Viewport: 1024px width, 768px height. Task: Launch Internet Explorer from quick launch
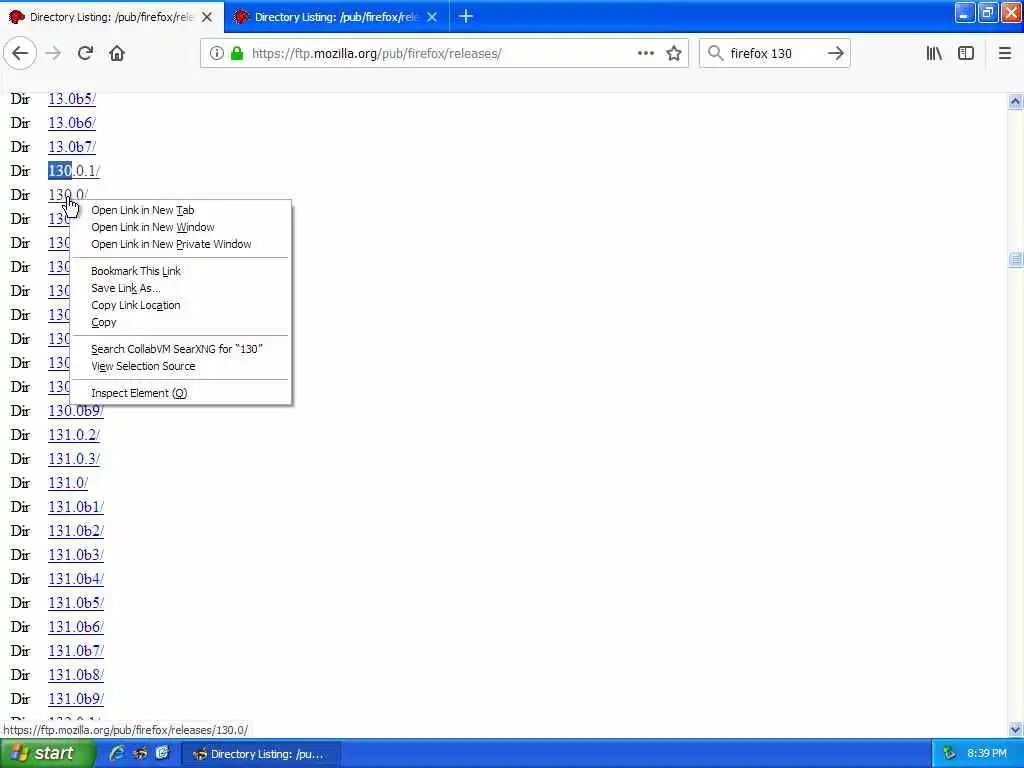(x=117, y=754)
